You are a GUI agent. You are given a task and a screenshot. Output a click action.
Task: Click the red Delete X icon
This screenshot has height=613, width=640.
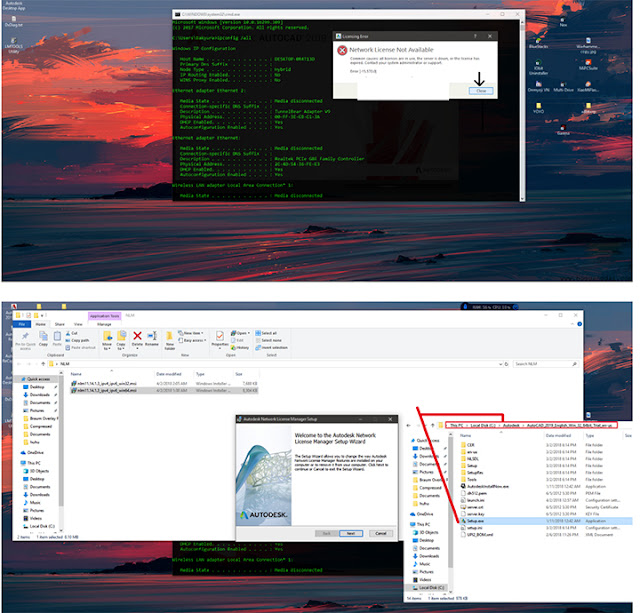(138, 336)
